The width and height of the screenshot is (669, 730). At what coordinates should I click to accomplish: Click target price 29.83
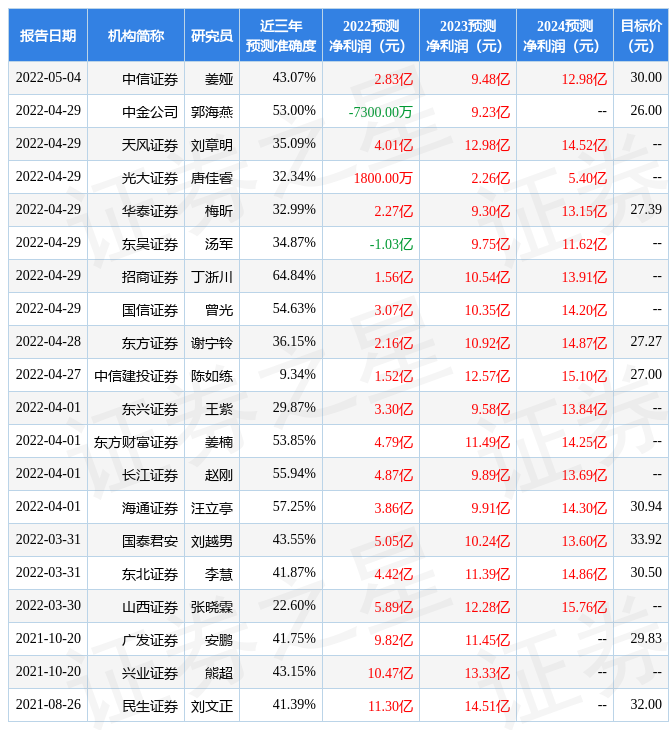click(x=646, y=638)
